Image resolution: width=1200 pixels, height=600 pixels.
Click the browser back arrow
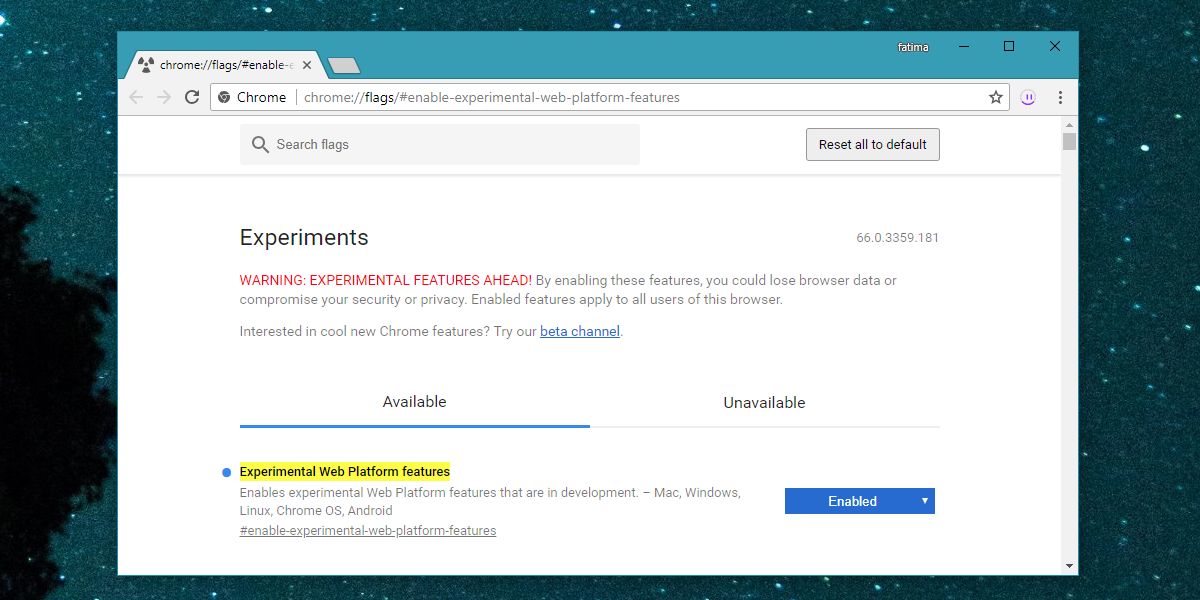tap(136, 97)
